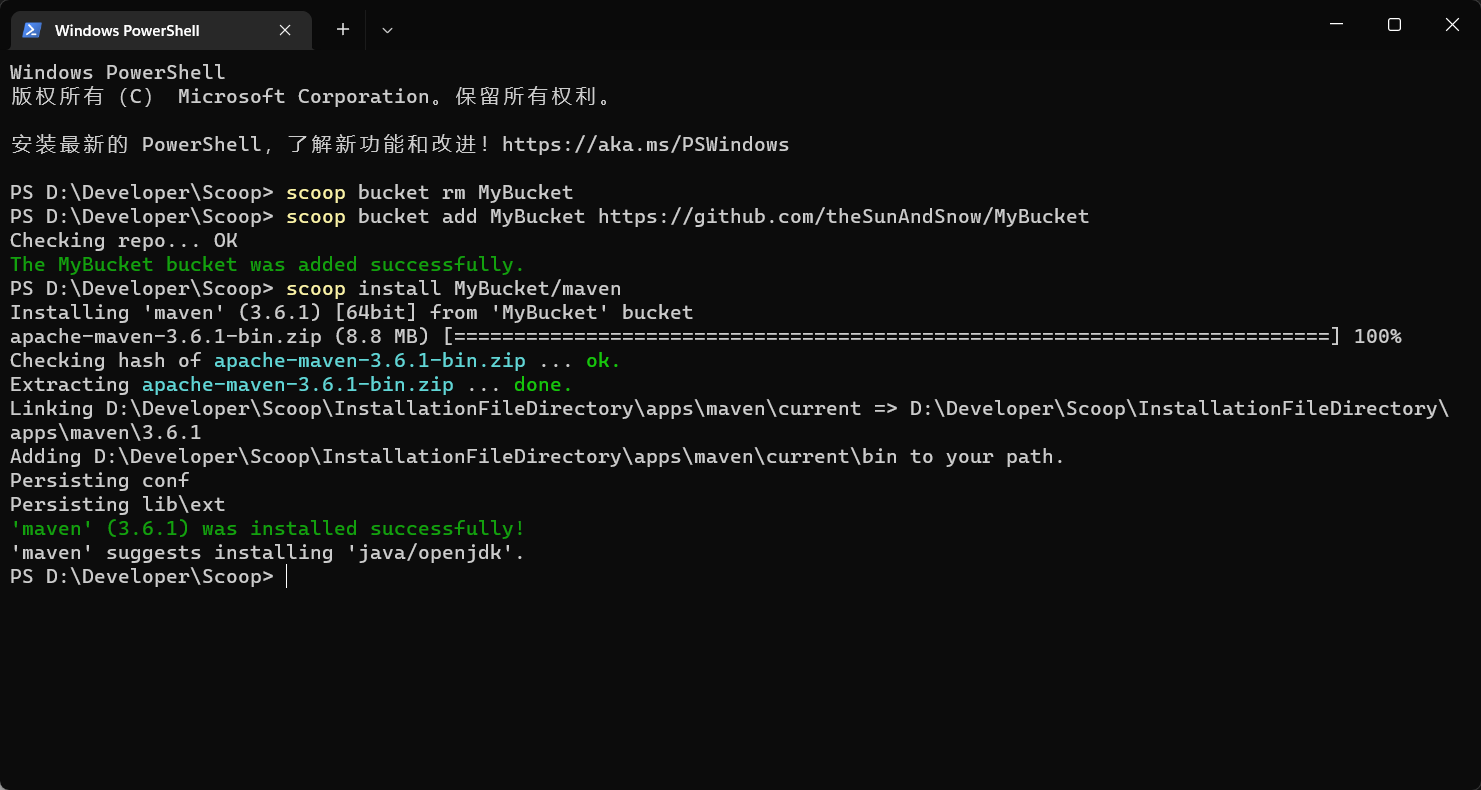Click the 'Persisting lib\ext' output line
The image size is (1481, 790).
117,505
